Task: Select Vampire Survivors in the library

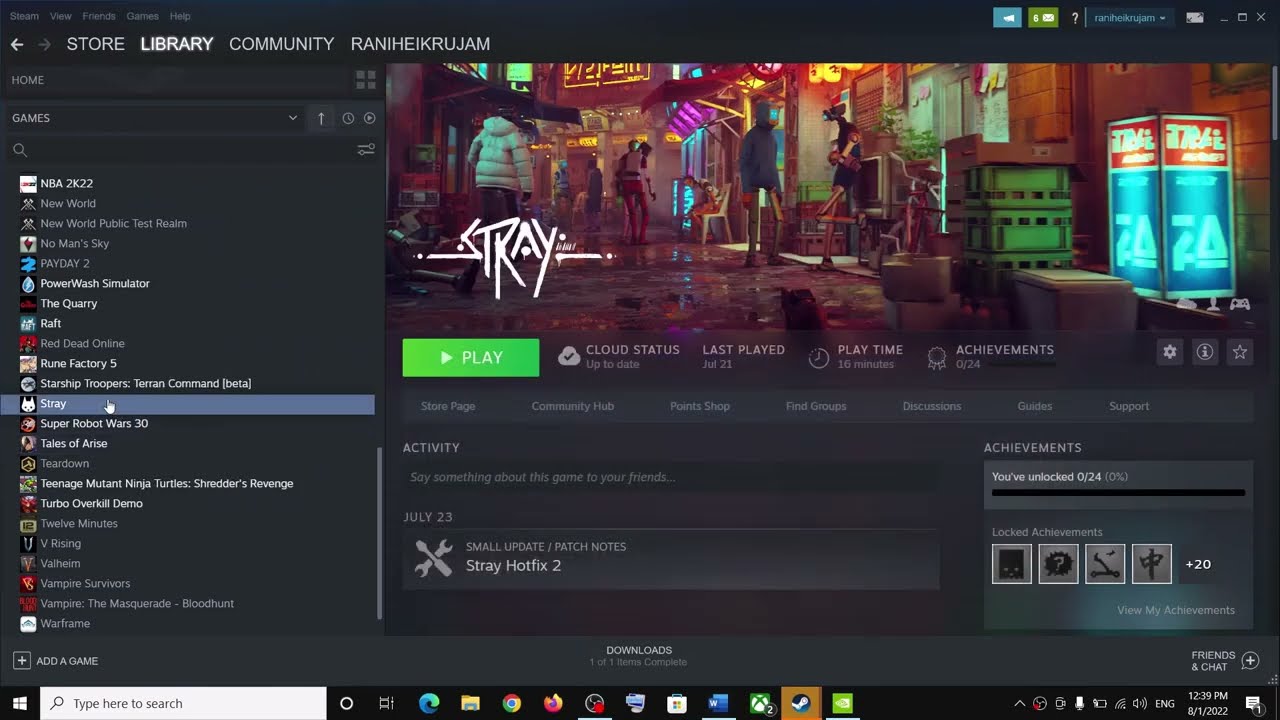Action: click(85, 583)
